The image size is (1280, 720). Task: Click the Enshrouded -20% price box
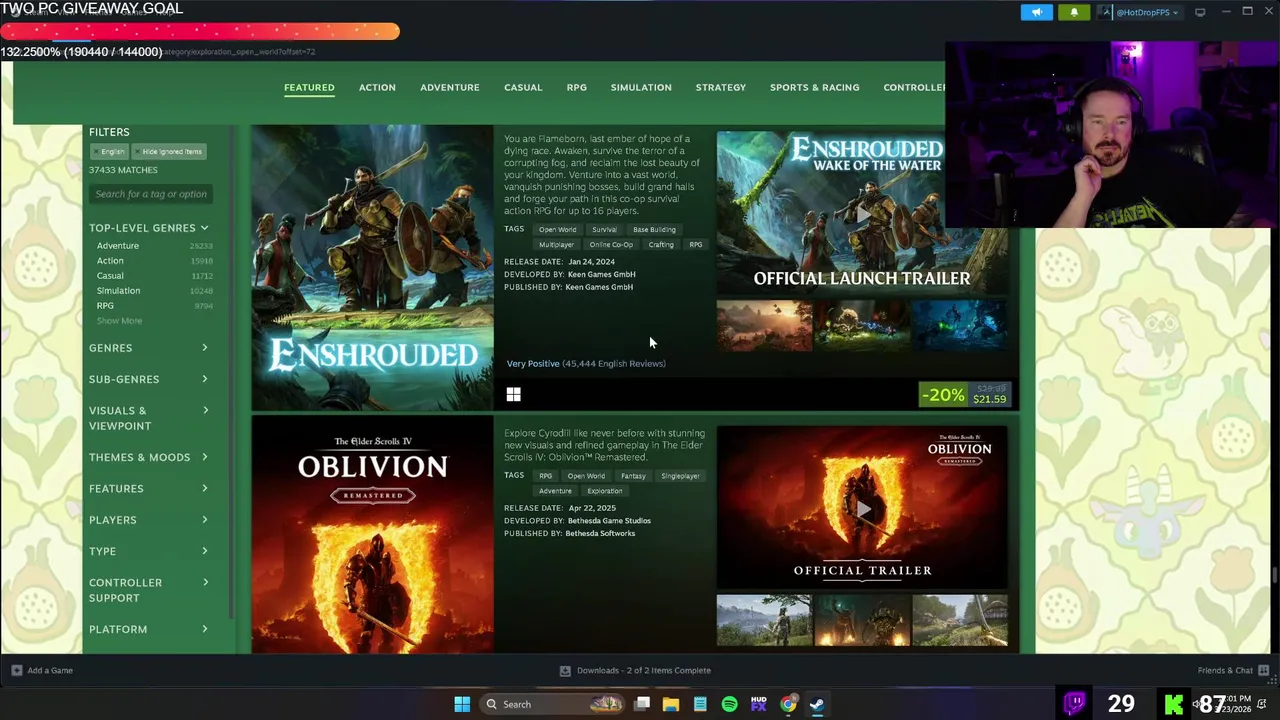pos(966,395)
